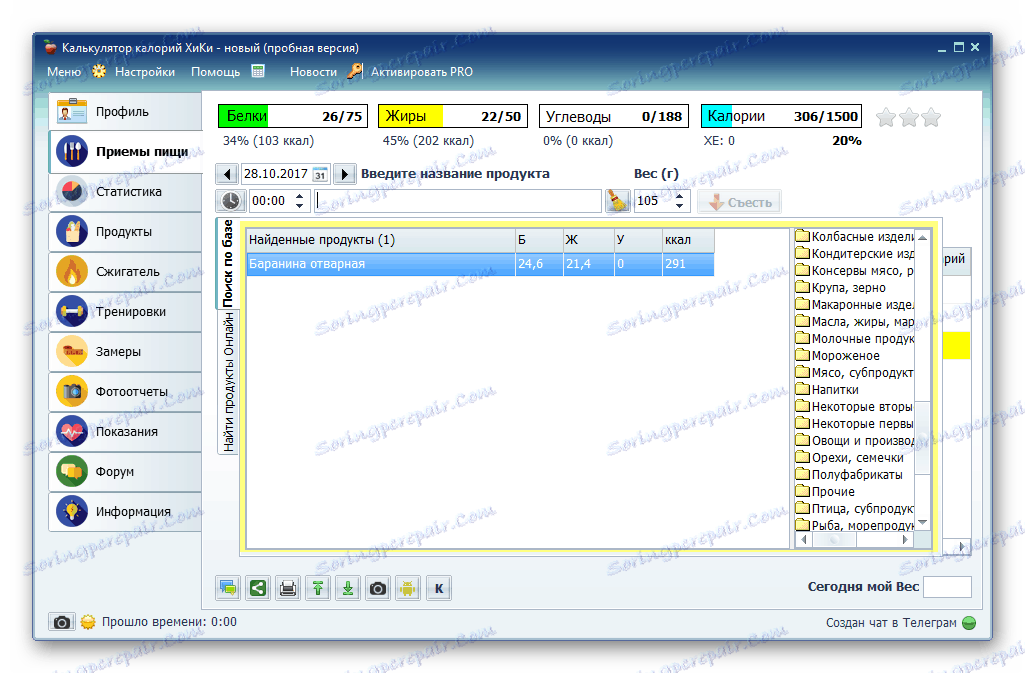Click the camera icon in status bar
Screen dimensions: 1025x673
point(61,622)
